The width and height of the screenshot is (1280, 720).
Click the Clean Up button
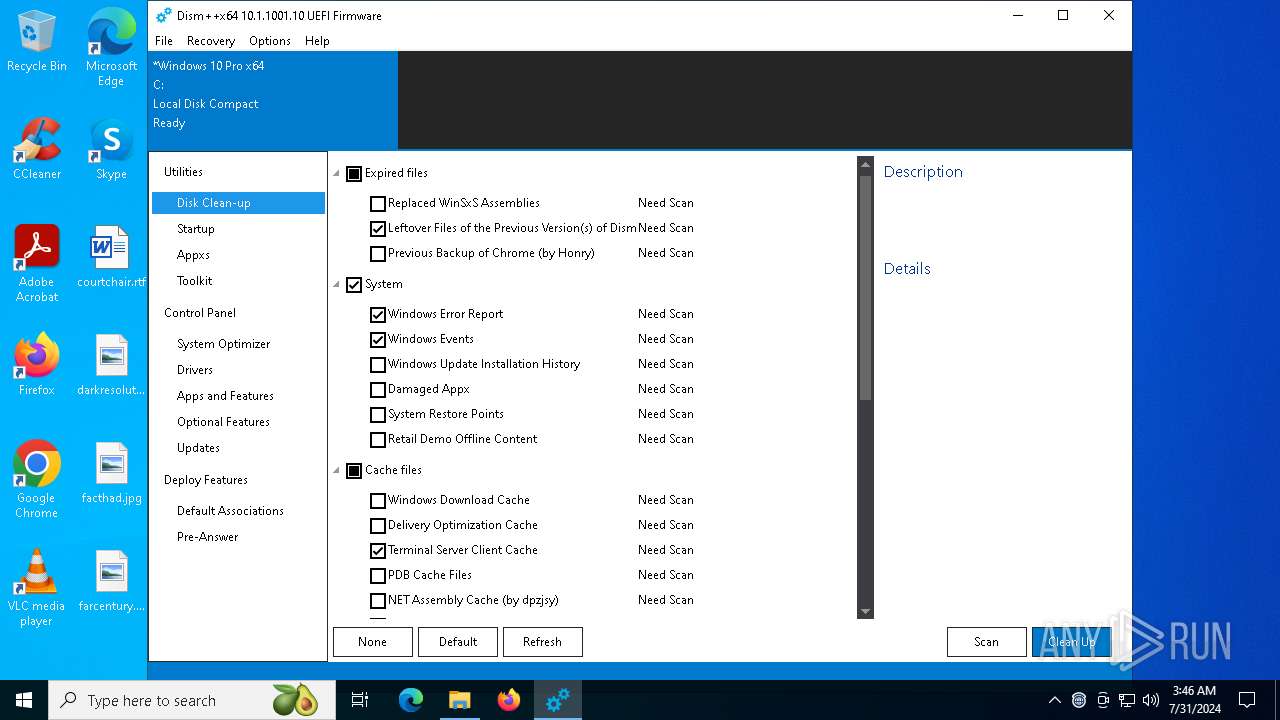coord(1071,642)
